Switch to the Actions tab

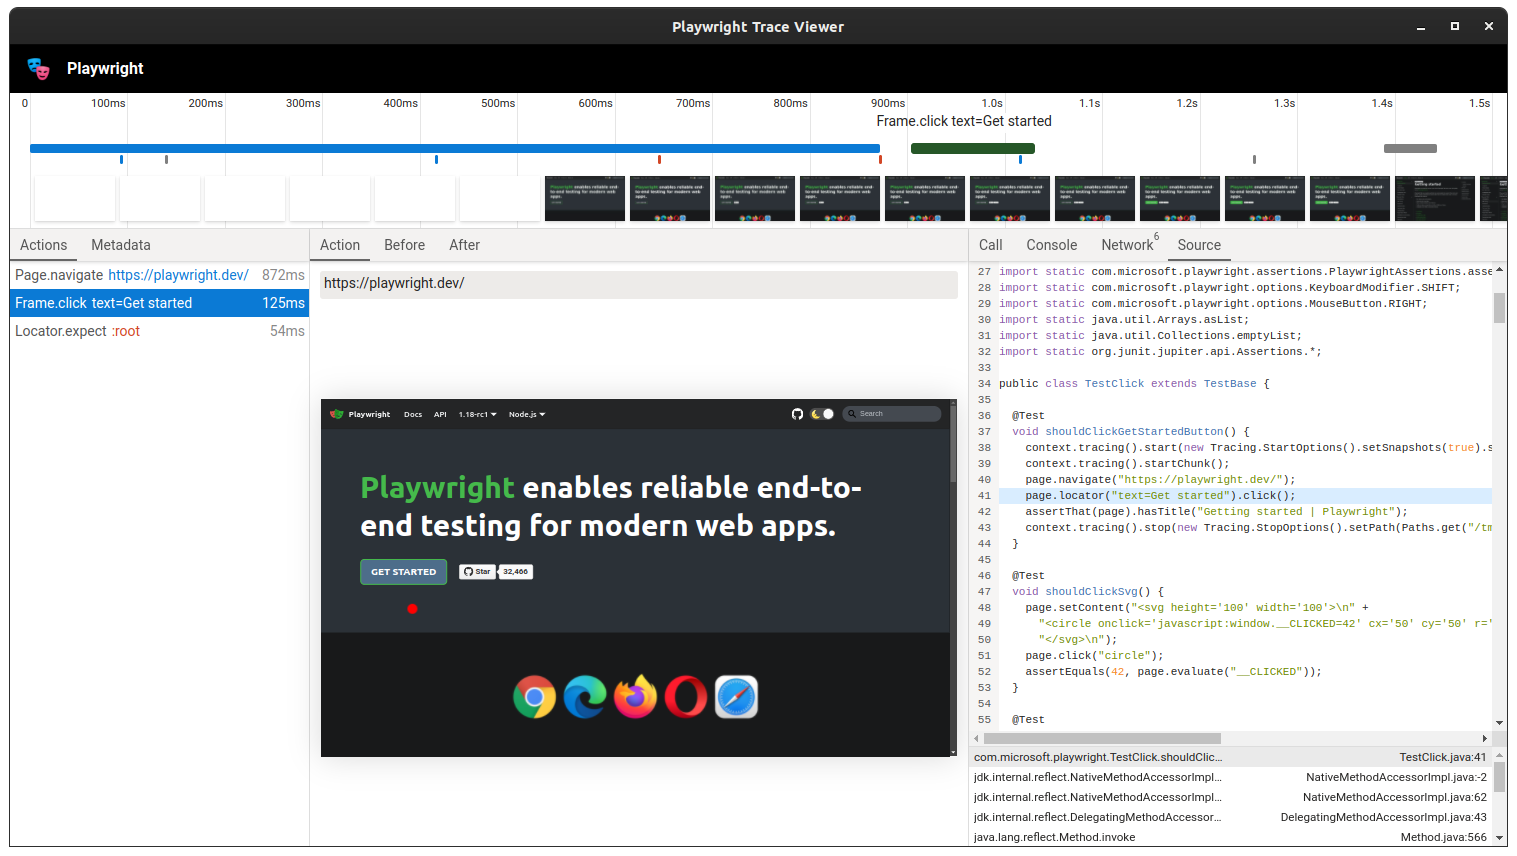(x=44, y=245)
